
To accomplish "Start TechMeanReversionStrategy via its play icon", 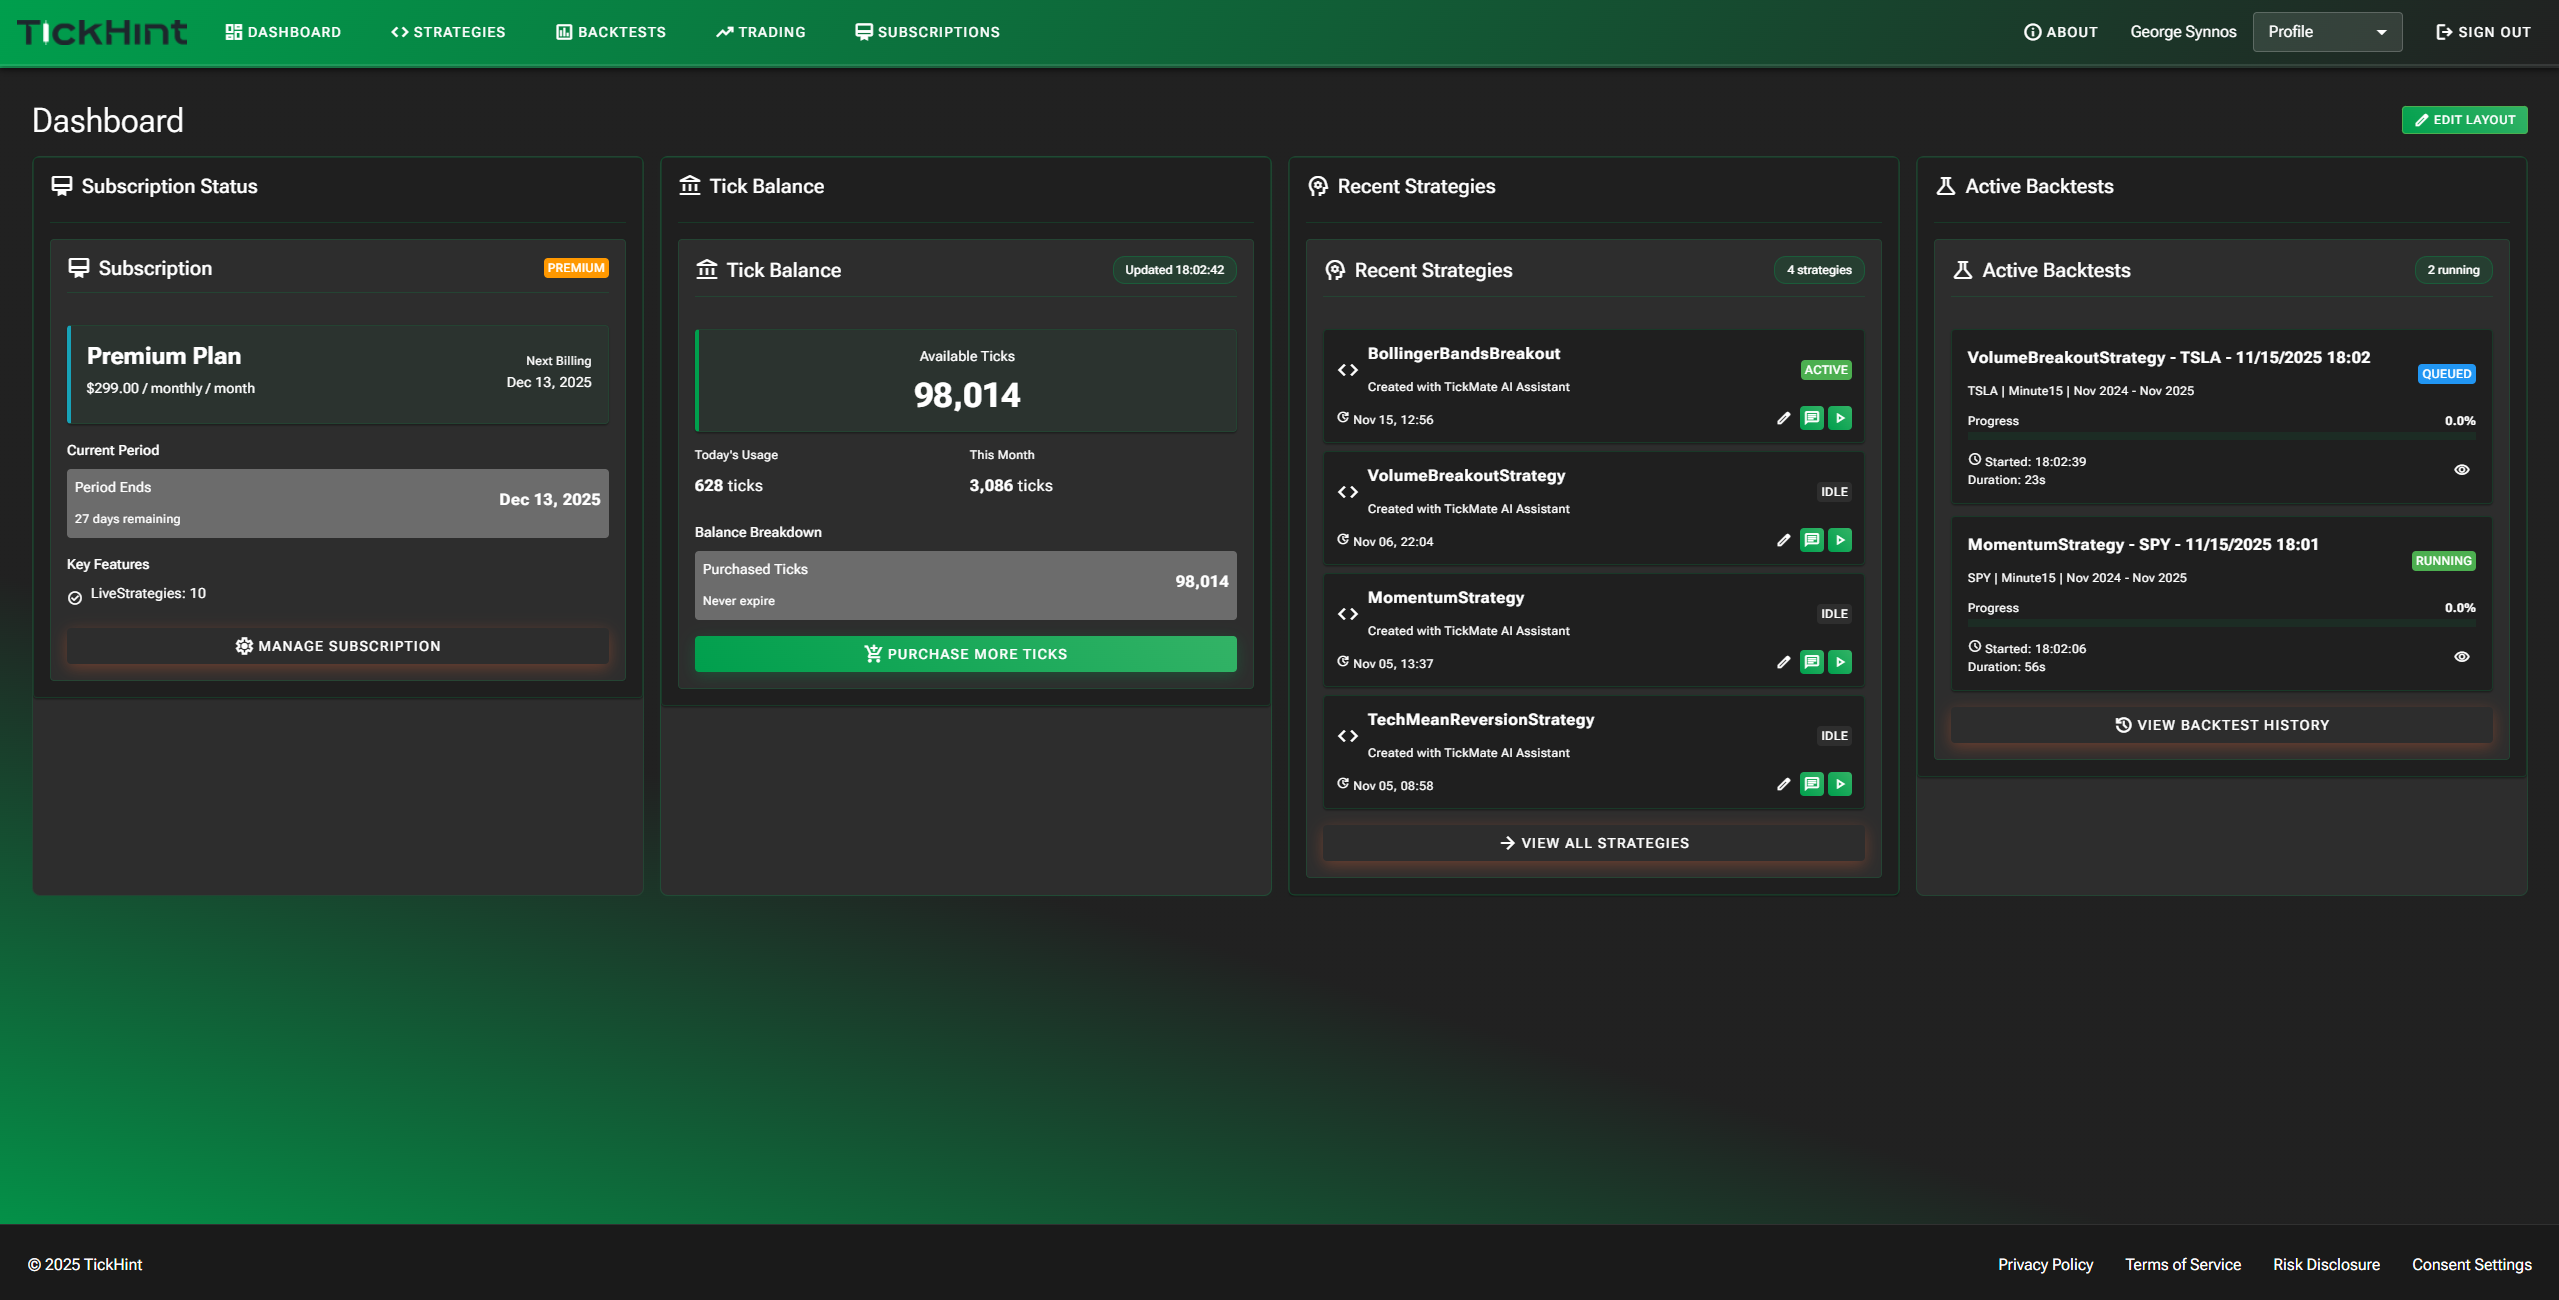I will pos(1841,785).
